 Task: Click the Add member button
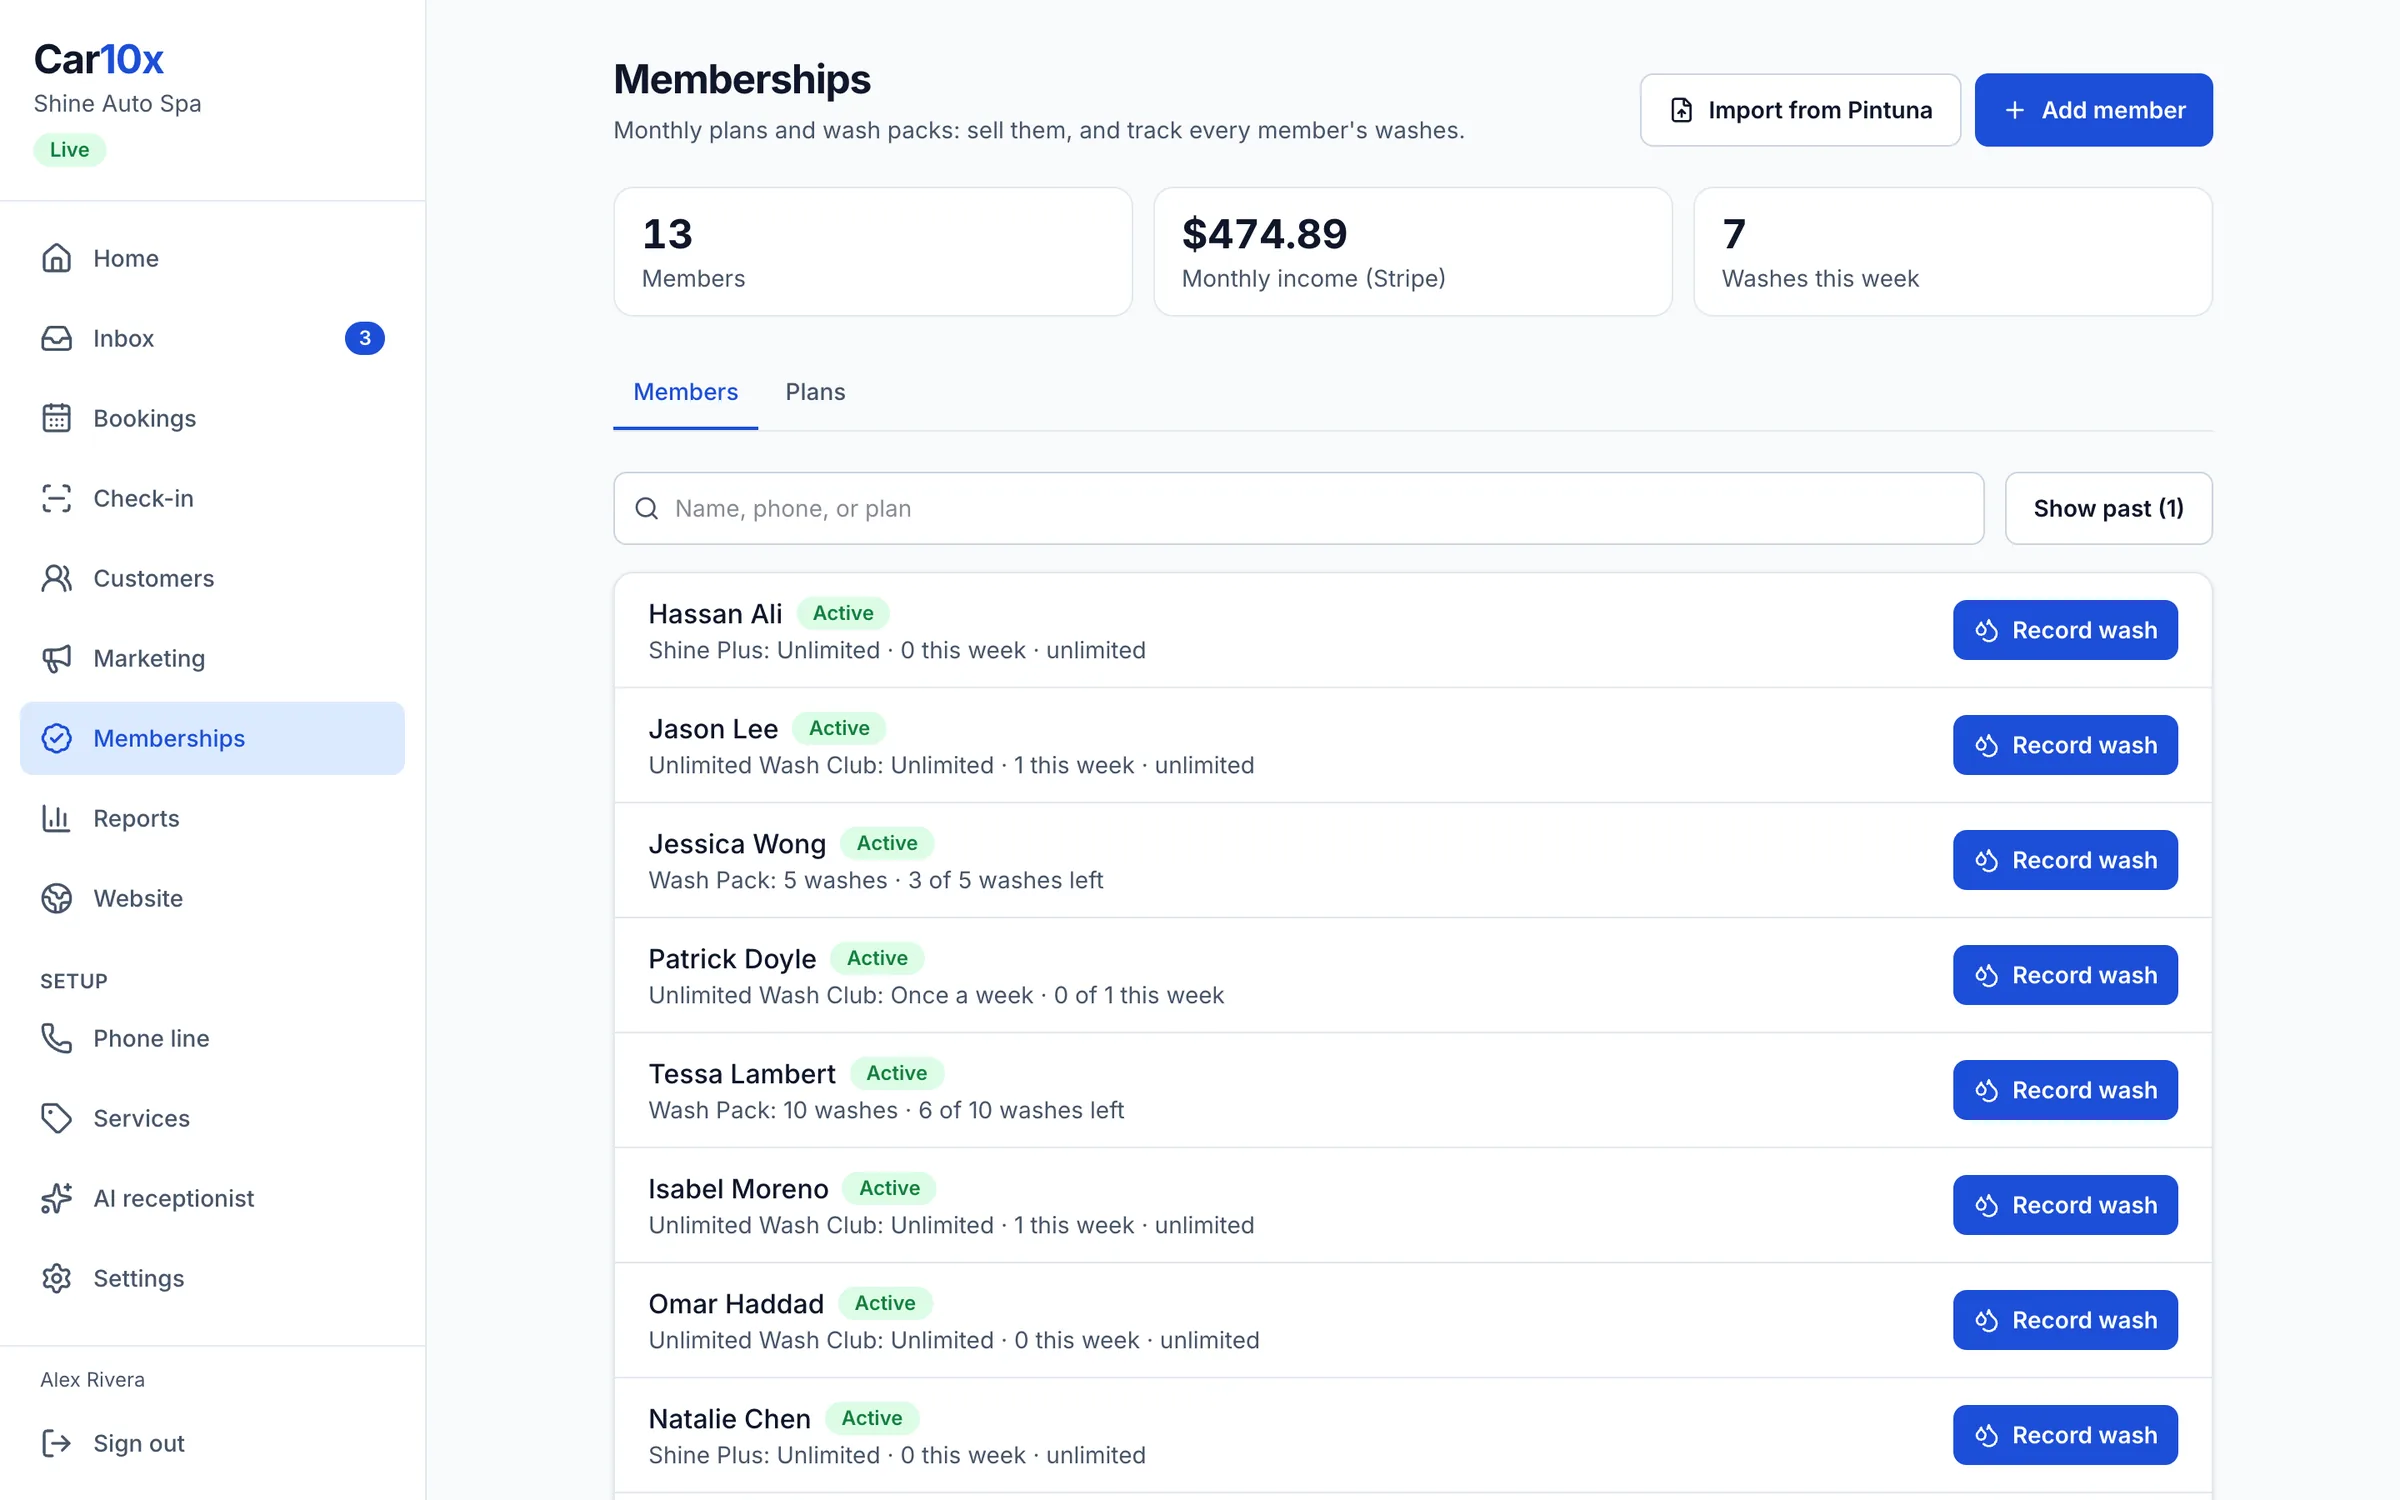point(2093,110)
